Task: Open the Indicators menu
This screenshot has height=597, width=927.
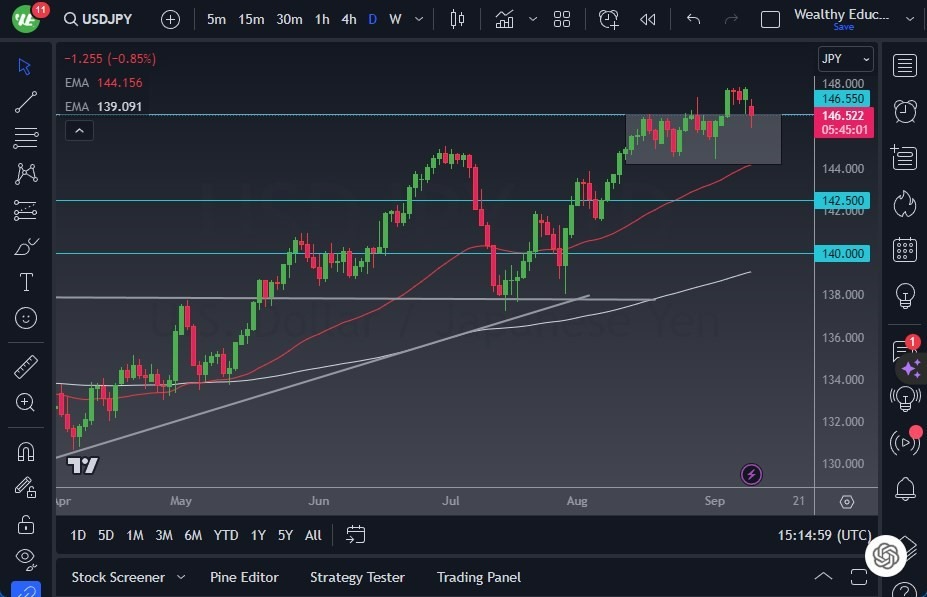Action: 504,18
